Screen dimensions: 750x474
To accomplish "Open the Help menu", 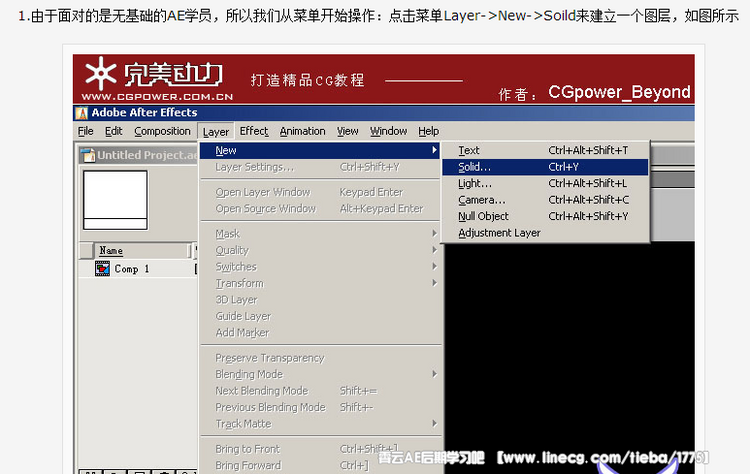I will click(x=428, y=131).
